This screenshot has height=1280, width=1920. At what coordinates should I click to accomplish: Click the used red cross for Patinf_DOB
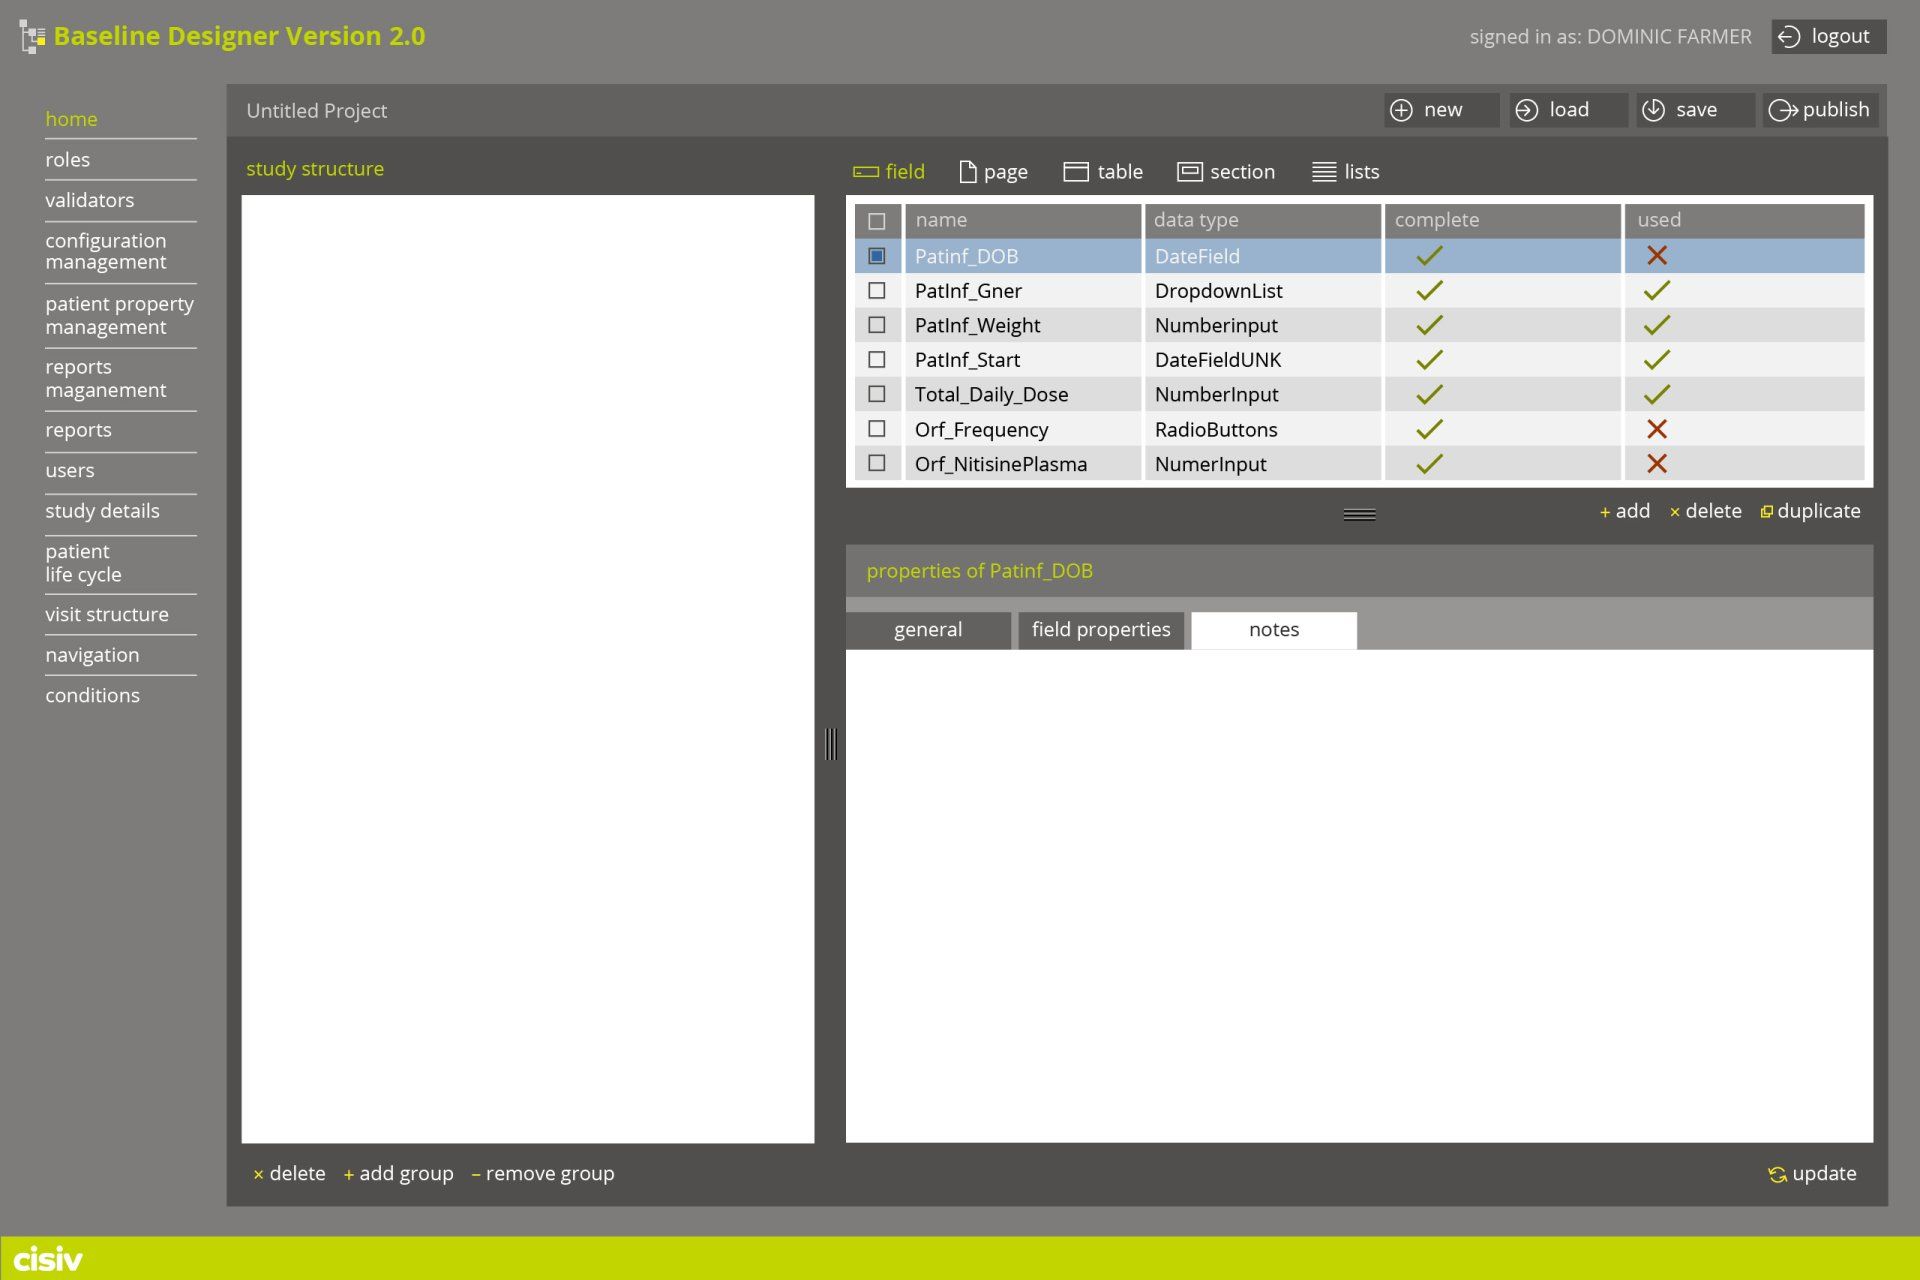coord(1657,256)
